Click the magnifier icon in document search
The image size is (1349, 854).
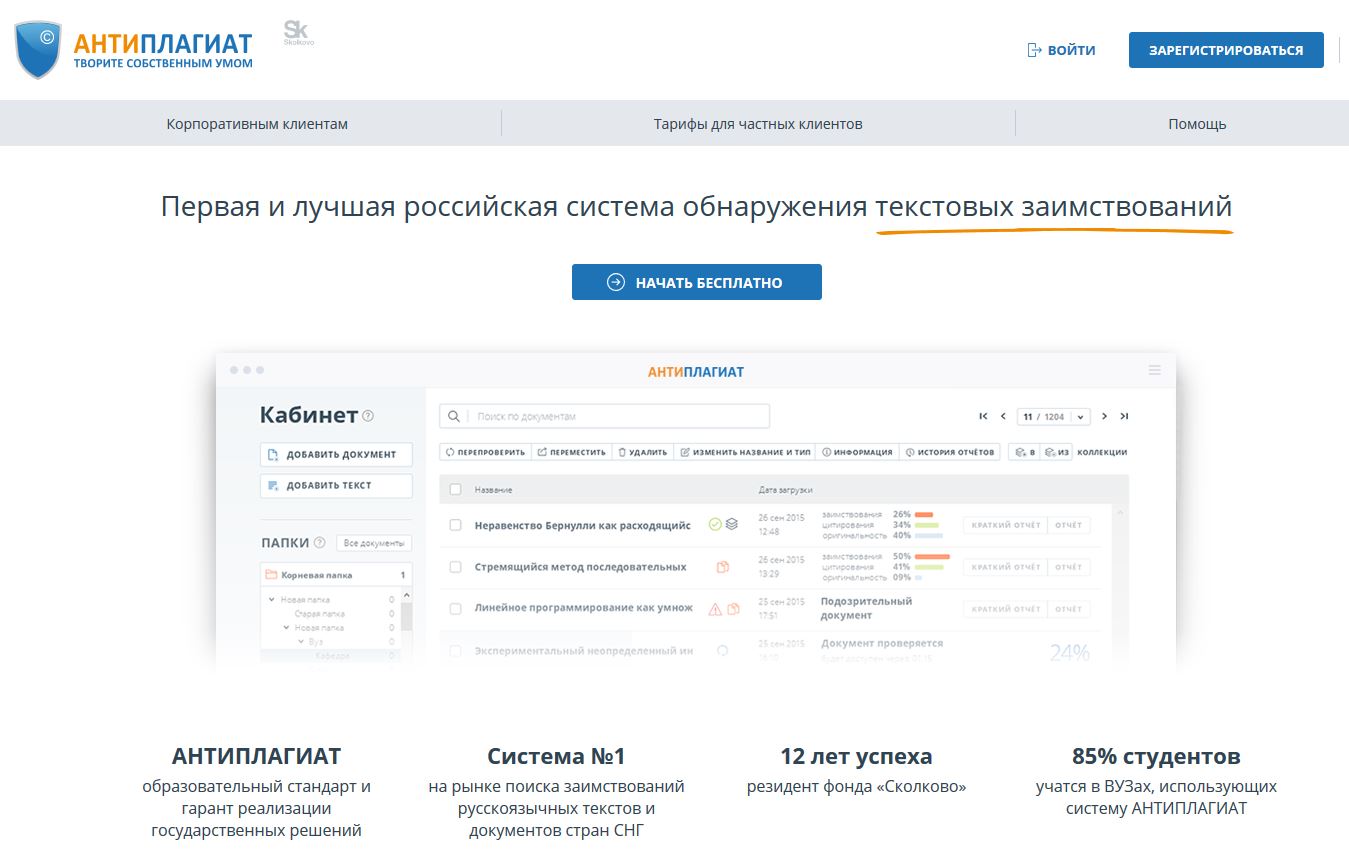click(454, 416)
